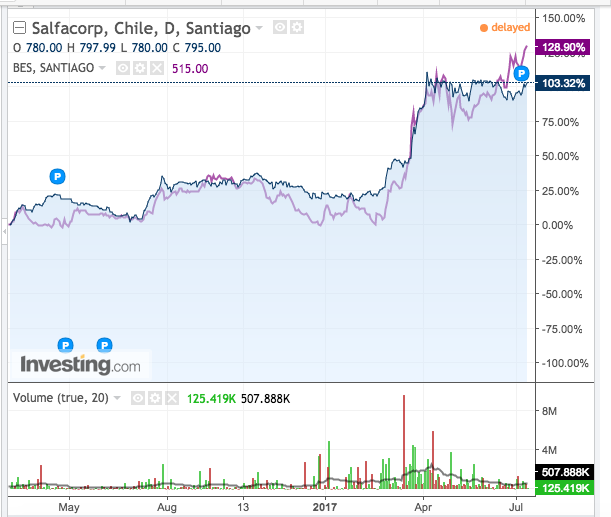
Task: Click the 8M label on the volume axis
Action: point(549,411)
